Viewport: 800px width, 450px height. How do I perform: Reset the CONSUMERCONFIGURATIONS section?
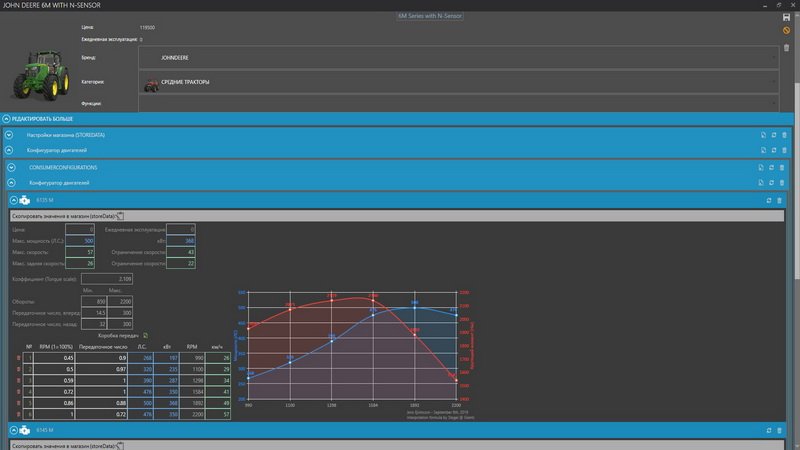pyautogui.click(x=771, y=167)
